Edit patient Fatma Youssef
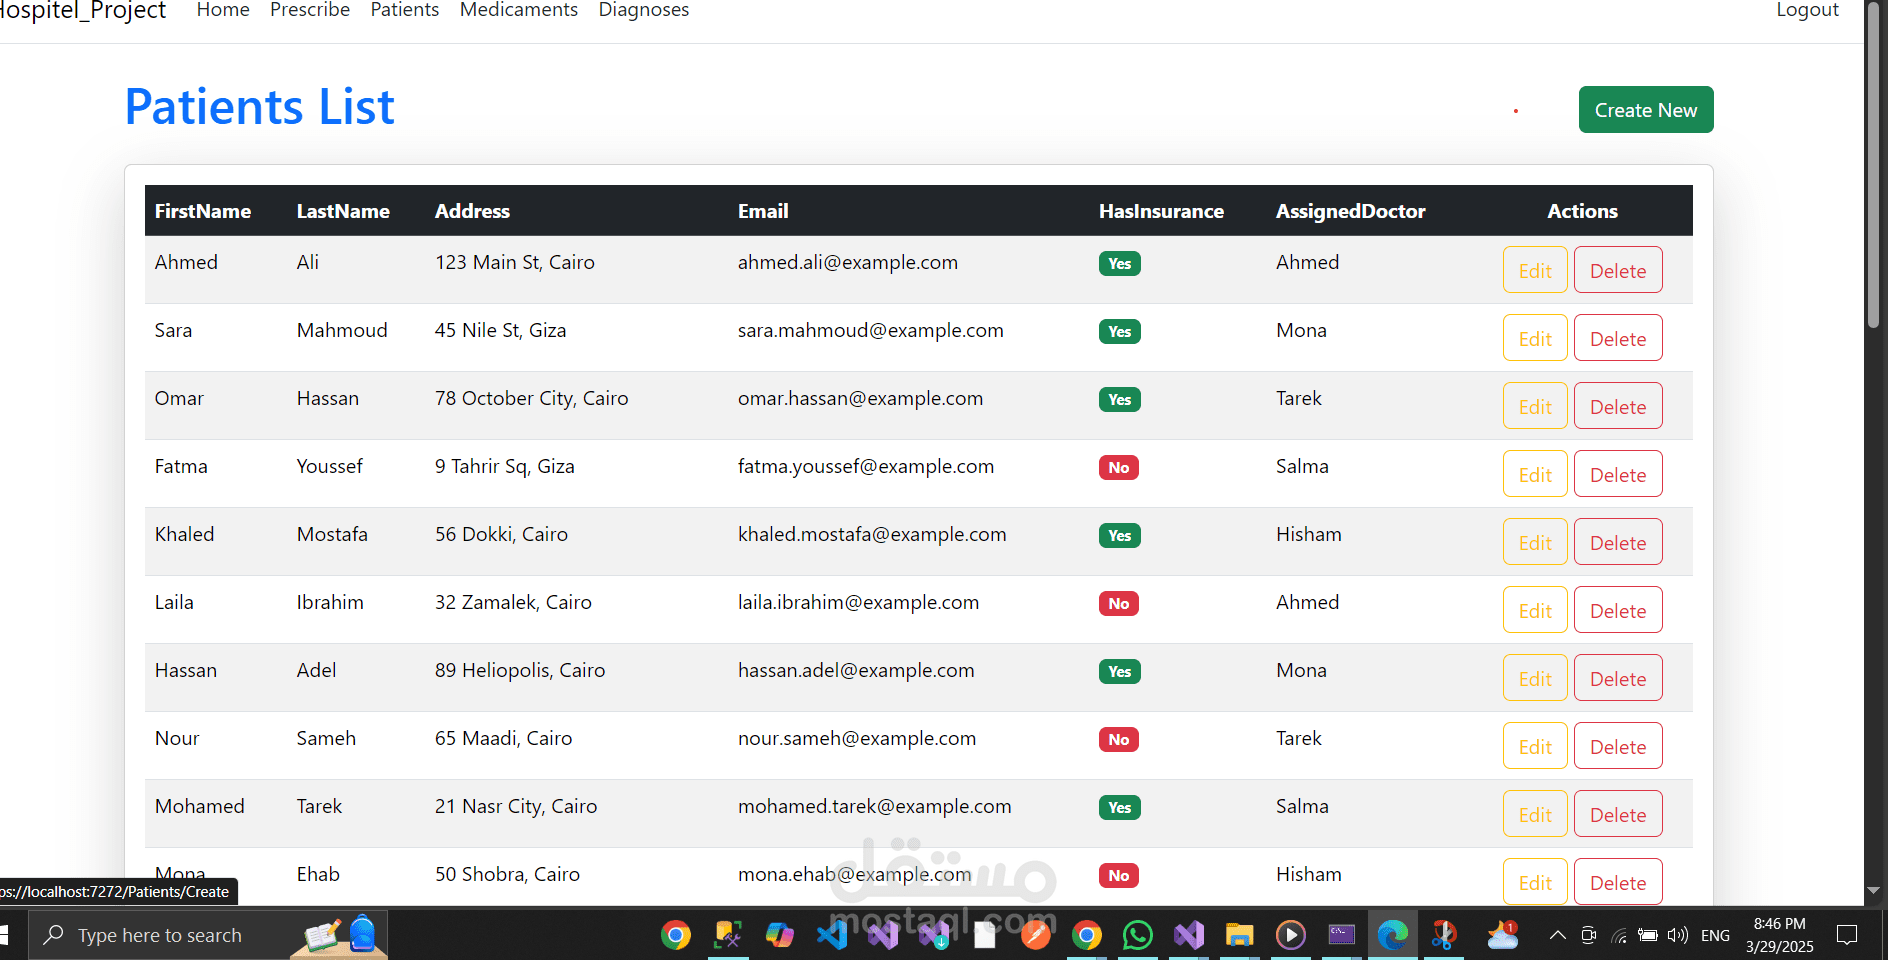Screen dimensions: 1888x960 (x=1535, y=474)
